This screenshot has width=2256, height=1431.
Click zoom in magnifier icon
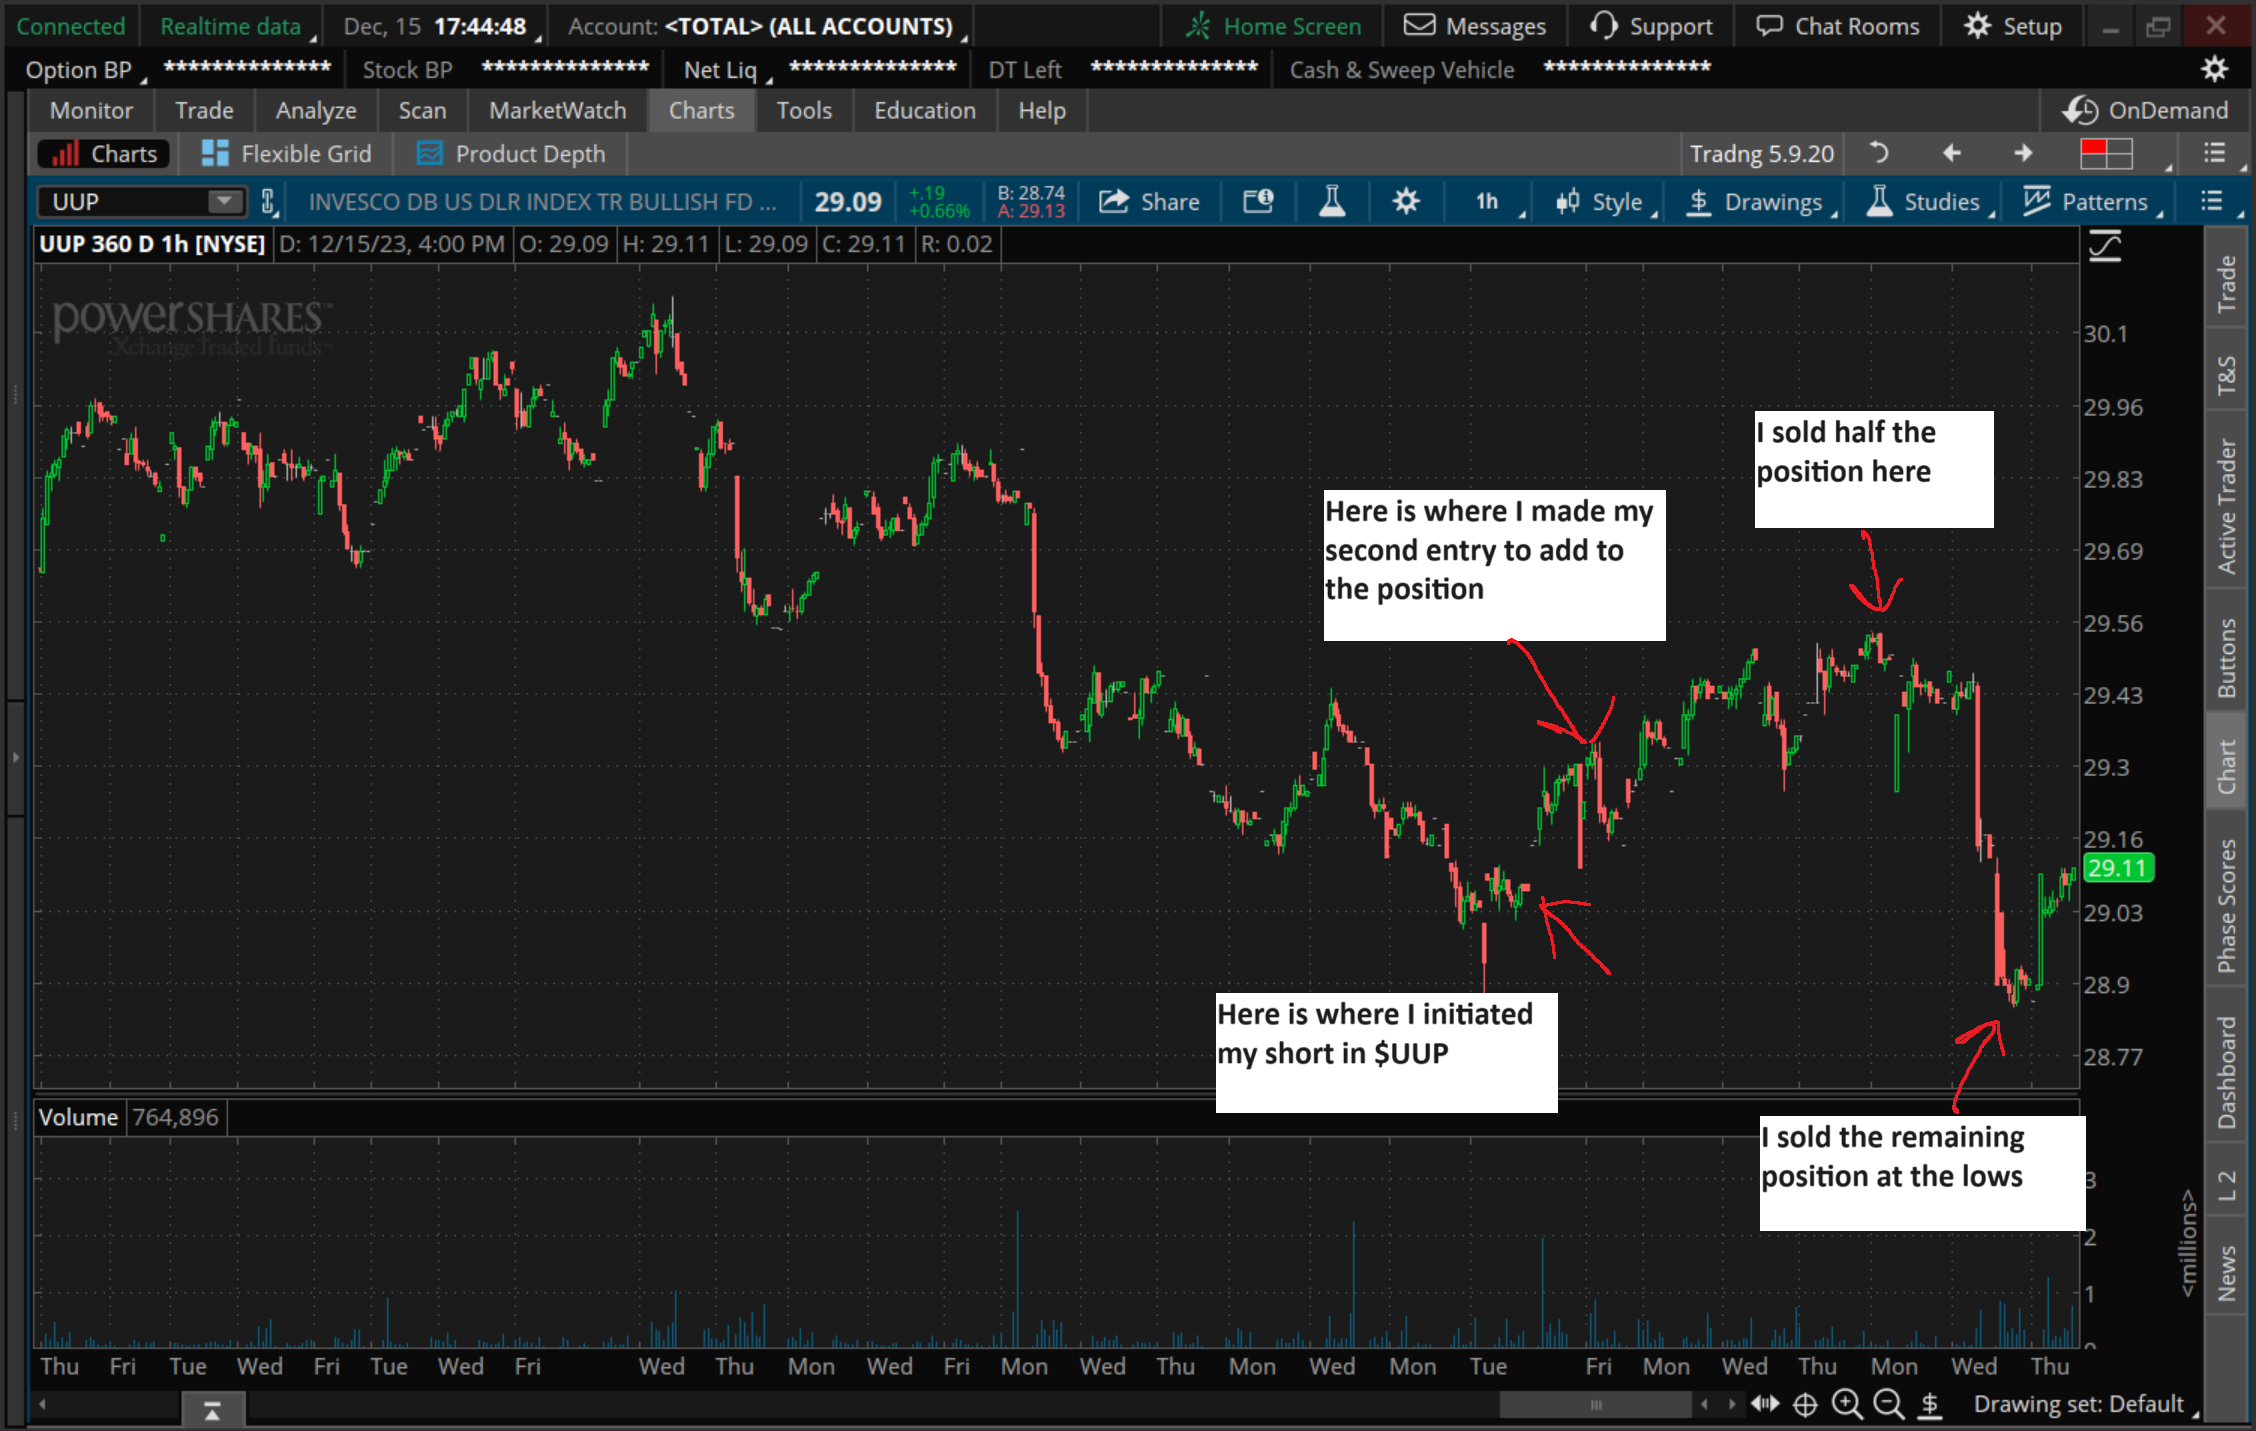click(x=1846, y=1404)
